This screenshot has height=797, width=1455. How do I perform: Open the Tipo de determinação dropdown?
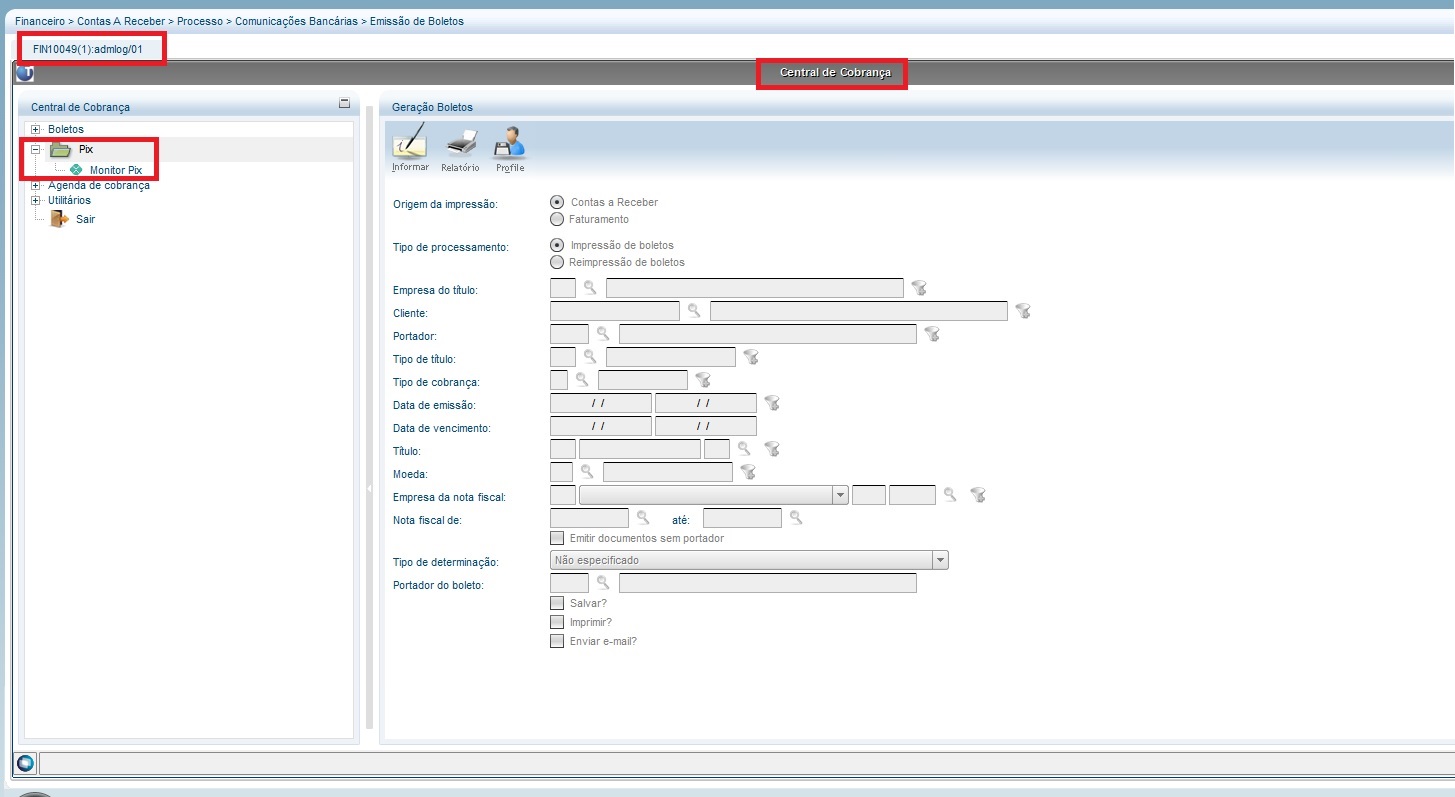(940, 560)
